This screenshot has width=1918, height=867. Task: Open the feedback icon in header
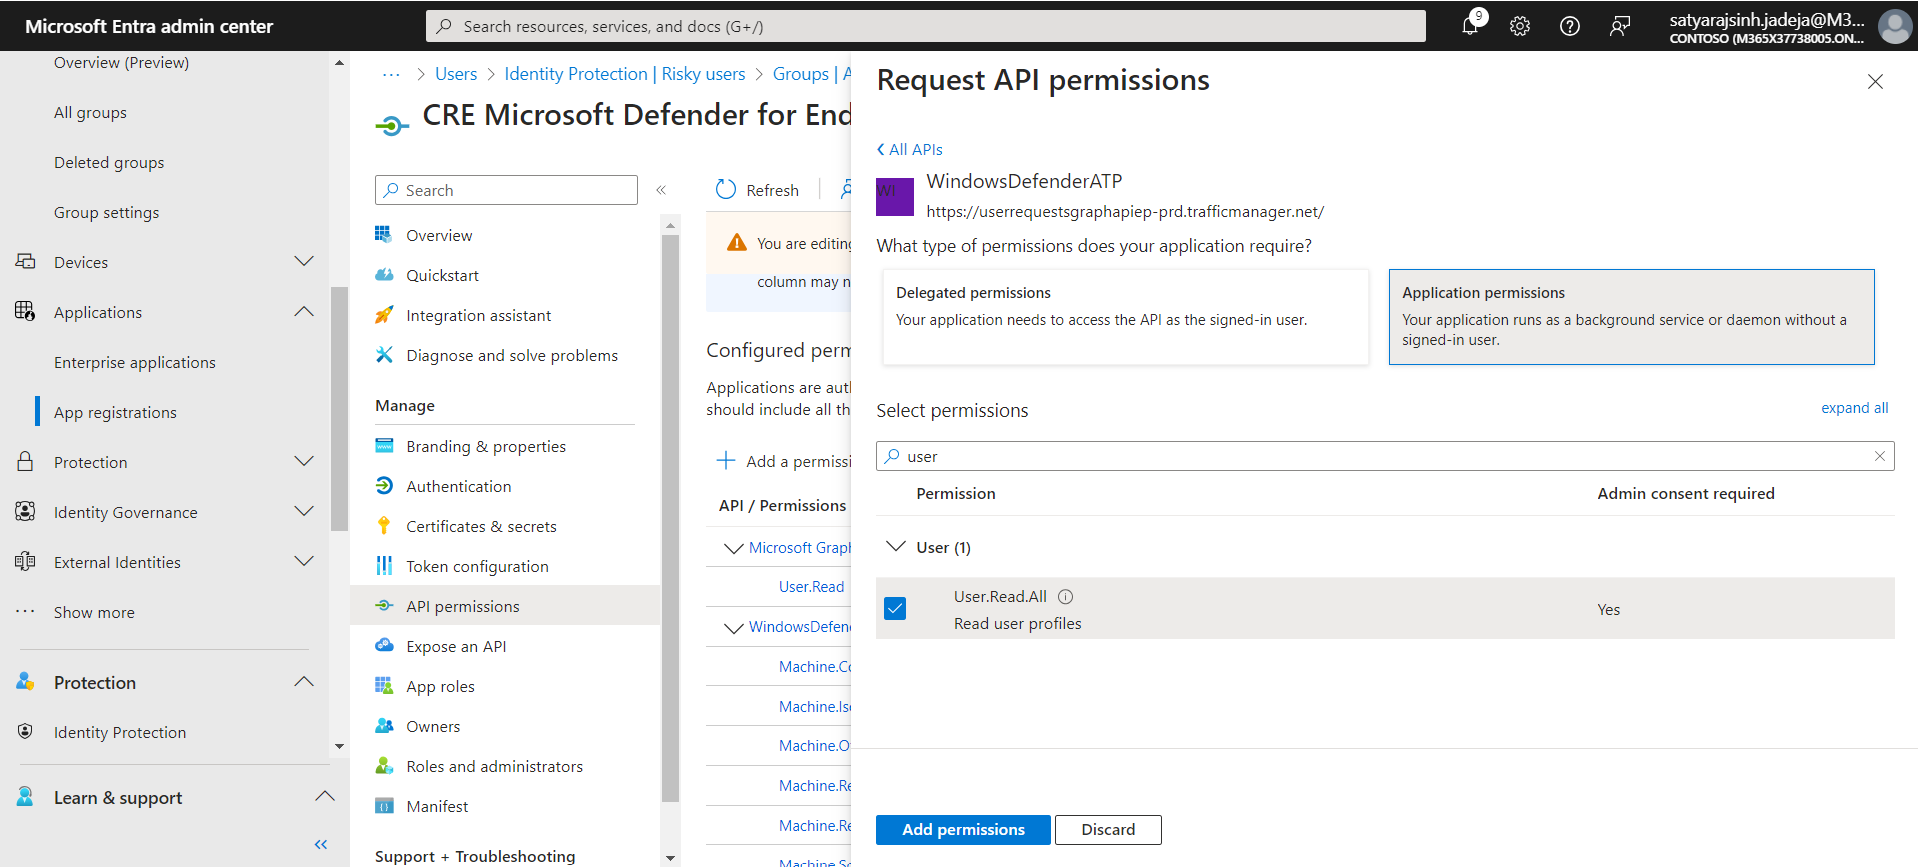coord(1620,26)
